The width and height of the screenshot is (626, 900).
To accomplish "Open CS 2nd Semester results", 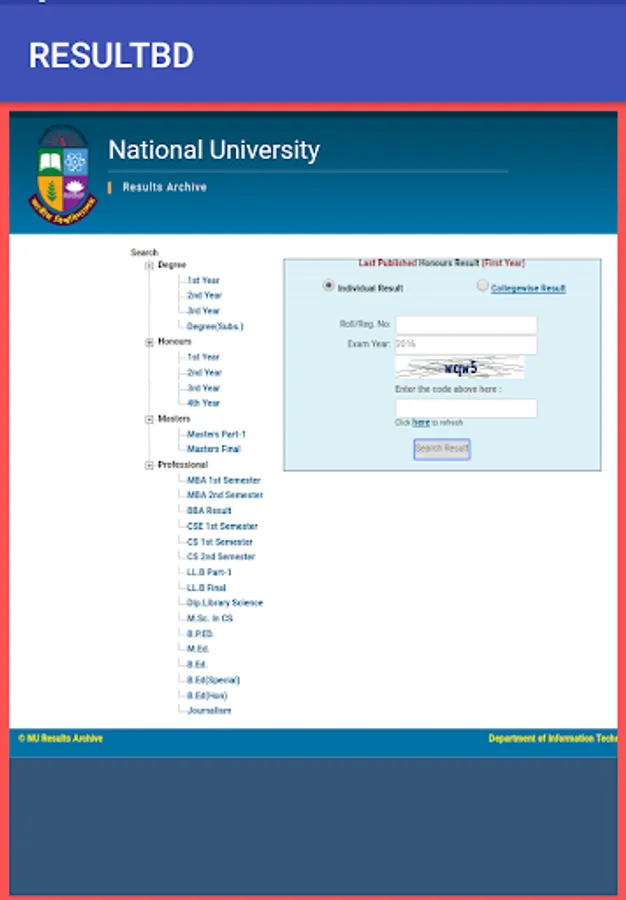I will 221,556.
